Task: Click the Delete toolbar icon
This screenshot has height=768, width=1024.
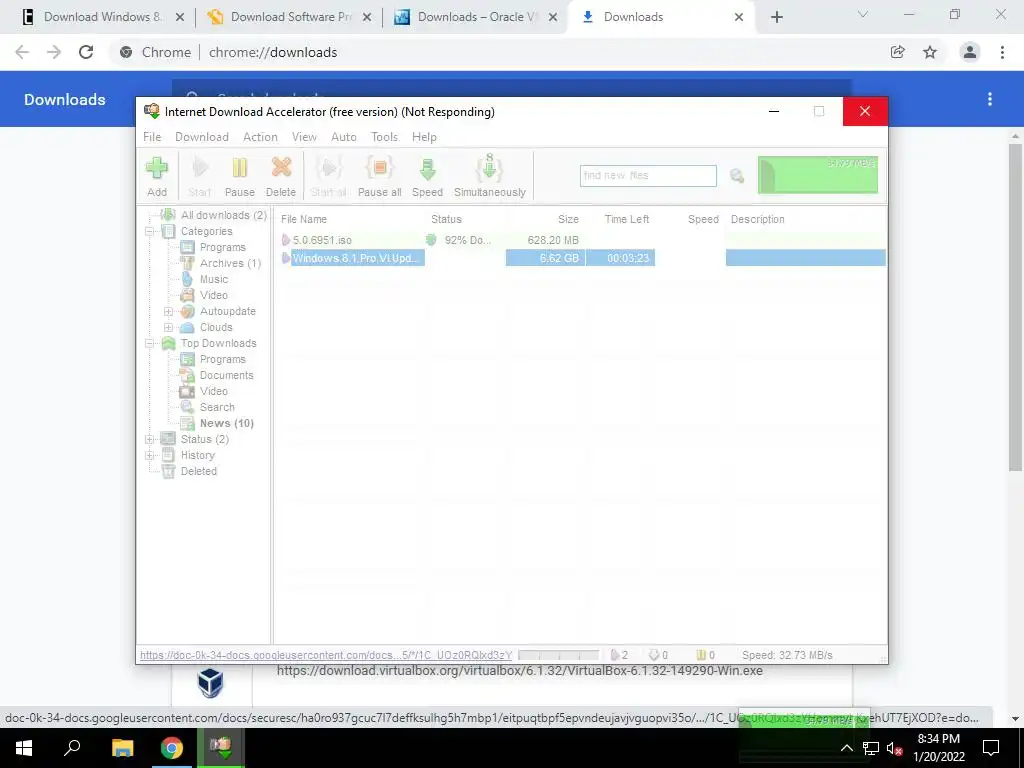Action: 281,176
